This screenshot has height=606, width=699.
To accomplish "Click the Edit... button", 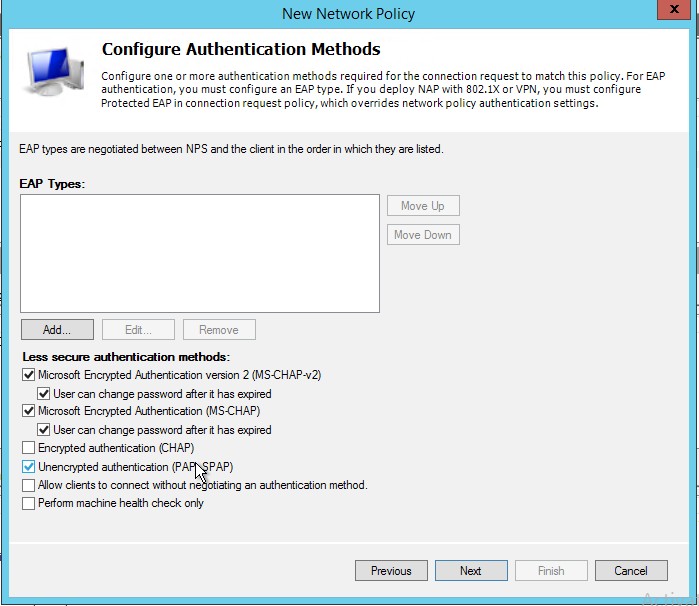I will [x=137, y=330].
